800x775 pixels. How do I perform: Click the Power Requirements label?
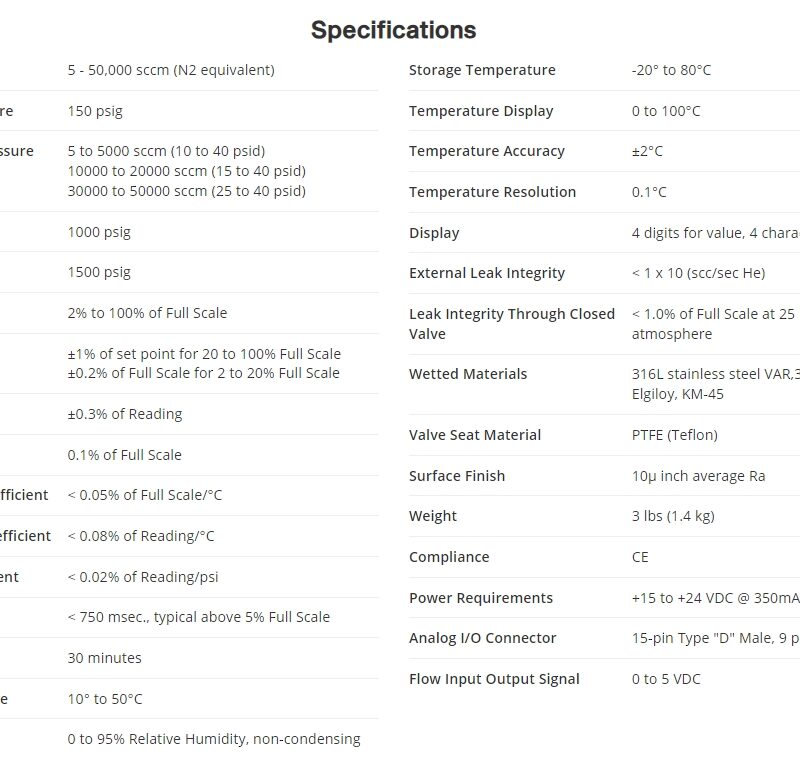click(x=481, y=598)
